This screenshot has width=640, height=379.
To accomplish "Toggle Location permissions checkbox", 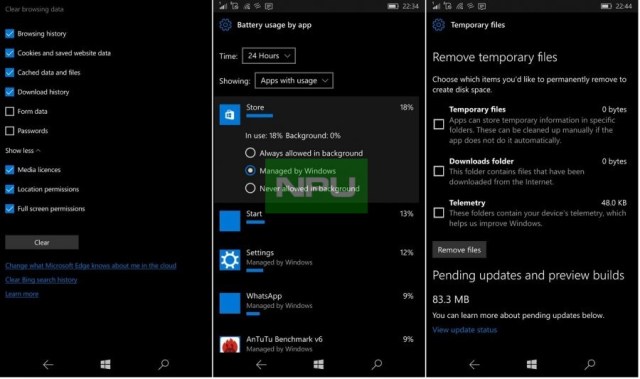I will click(x=10, y=189).
